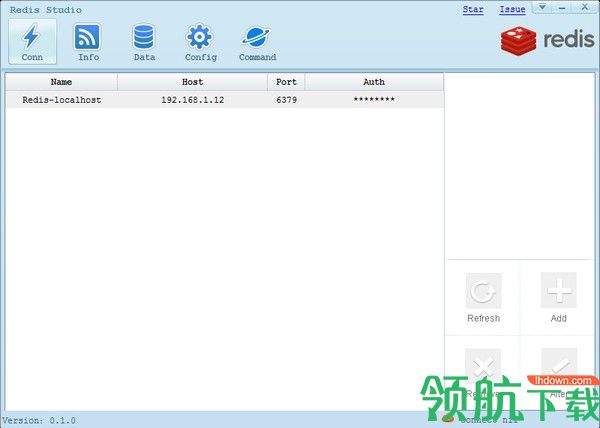
Task: Sort by the Name column header
Action: point(61,82)
